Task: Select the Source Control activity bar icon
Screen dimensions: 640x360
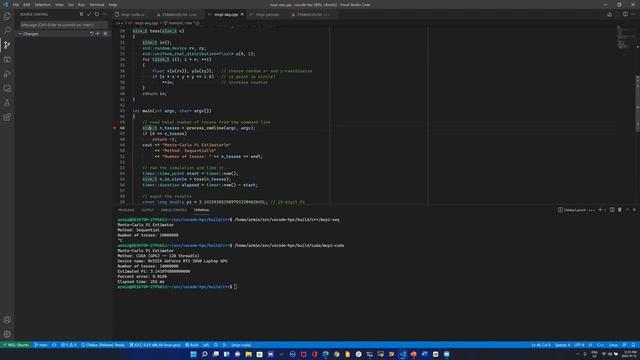Action: [x=7, y=45]
